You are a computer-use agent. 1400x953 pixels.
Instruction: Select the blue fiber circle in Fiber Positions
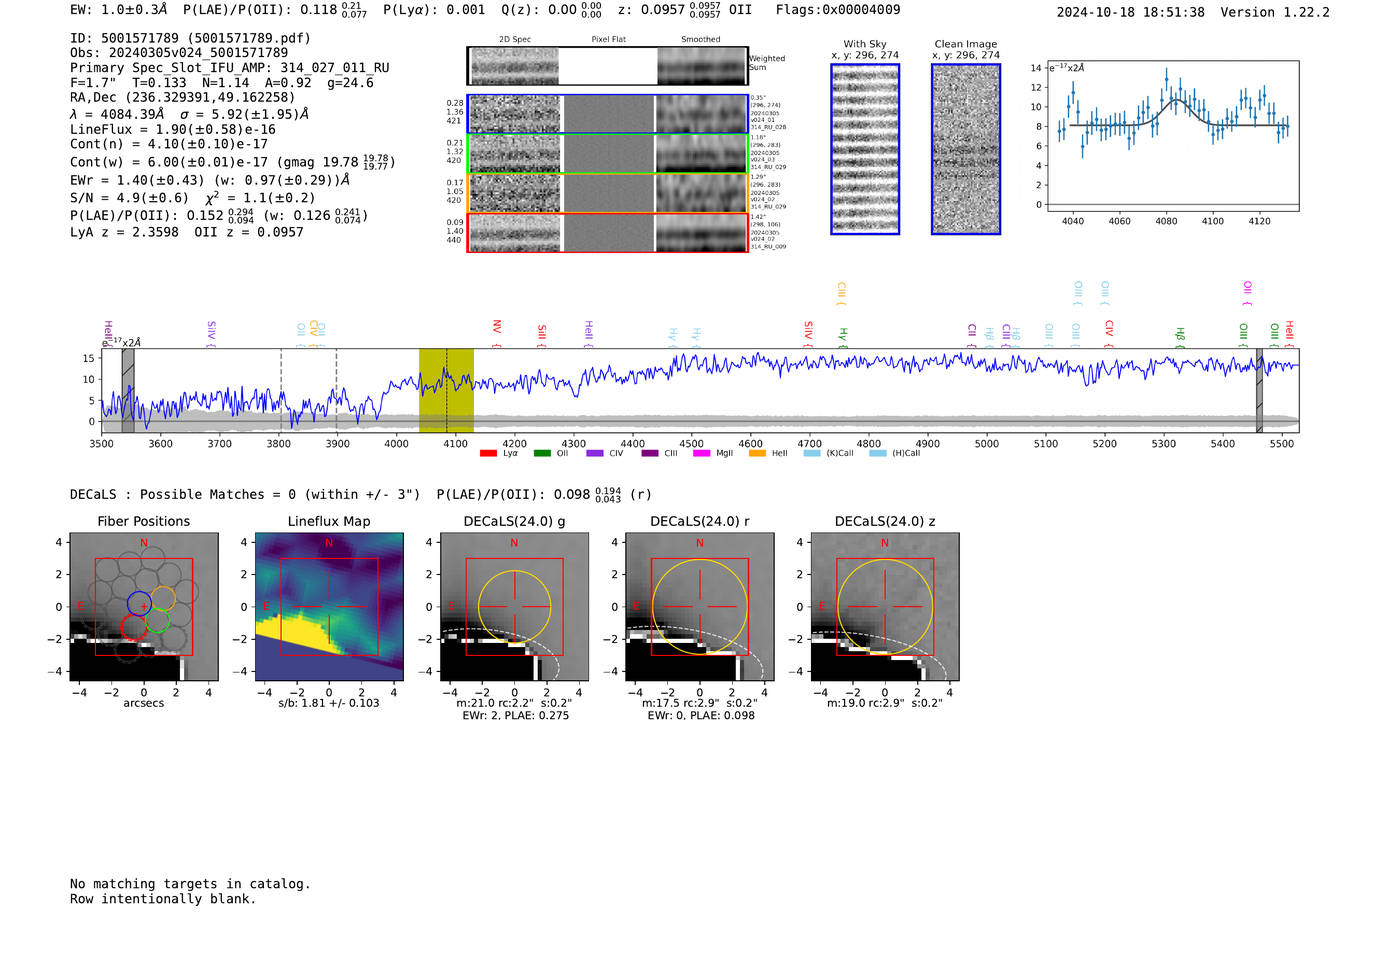[x=139, y=603]
